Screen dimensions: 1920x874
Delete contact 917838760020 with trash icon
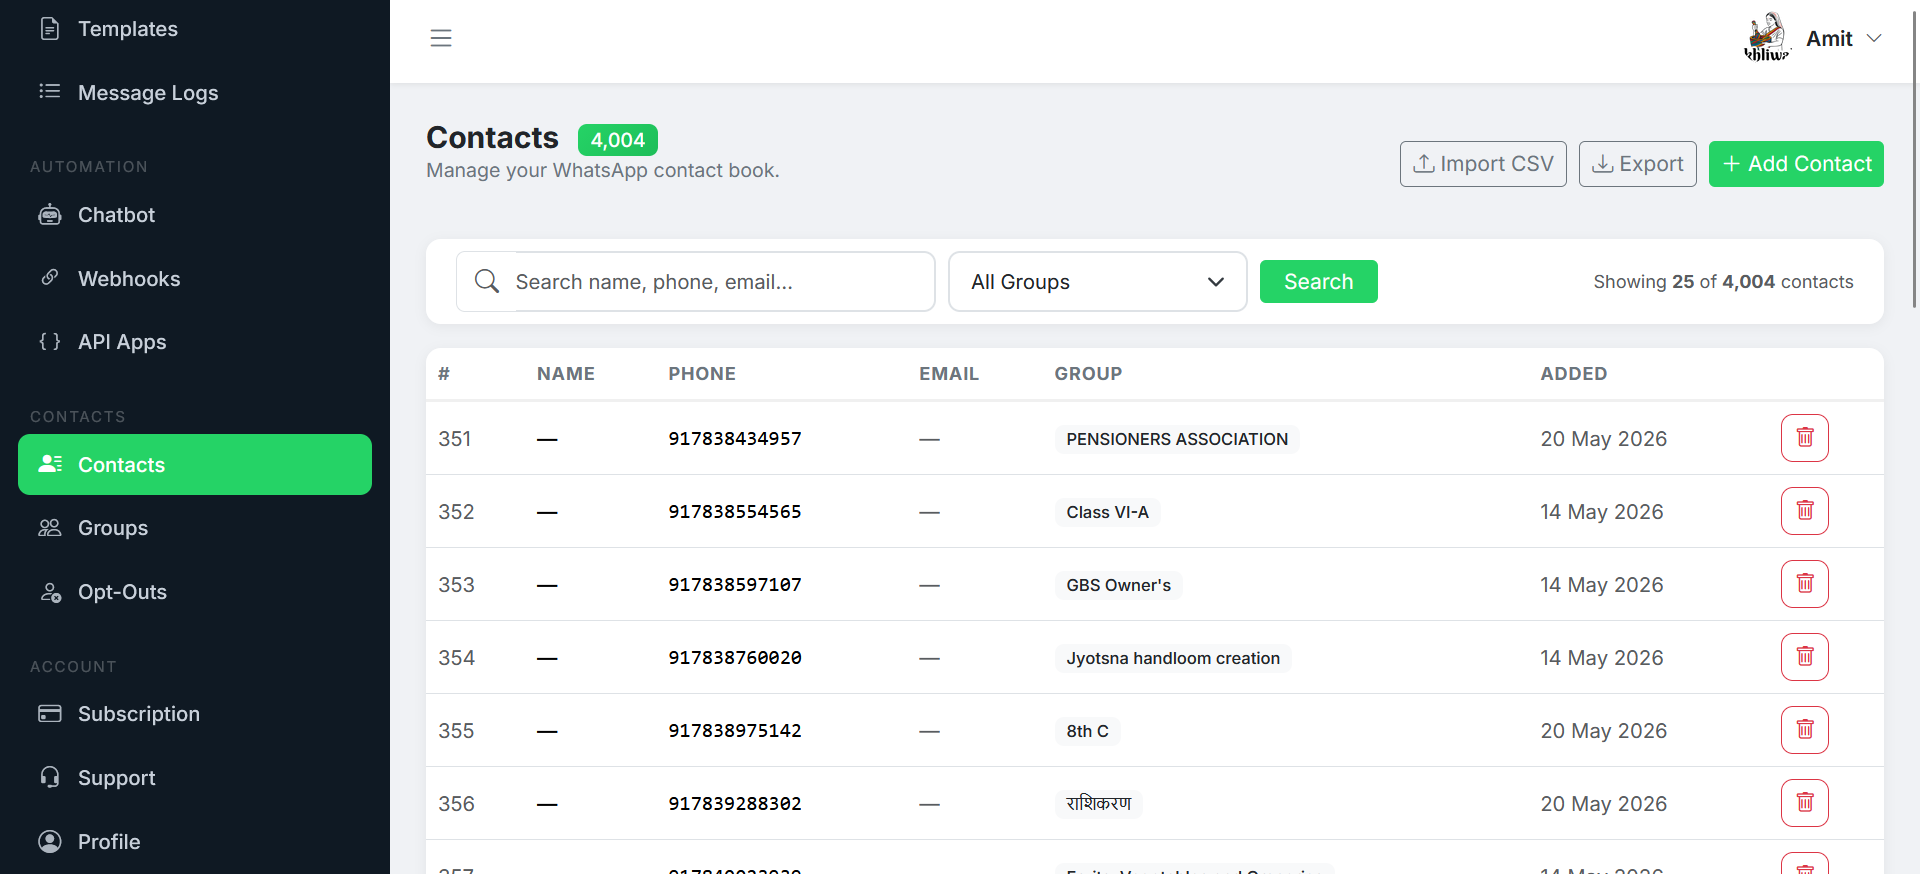pos(1804,657)
